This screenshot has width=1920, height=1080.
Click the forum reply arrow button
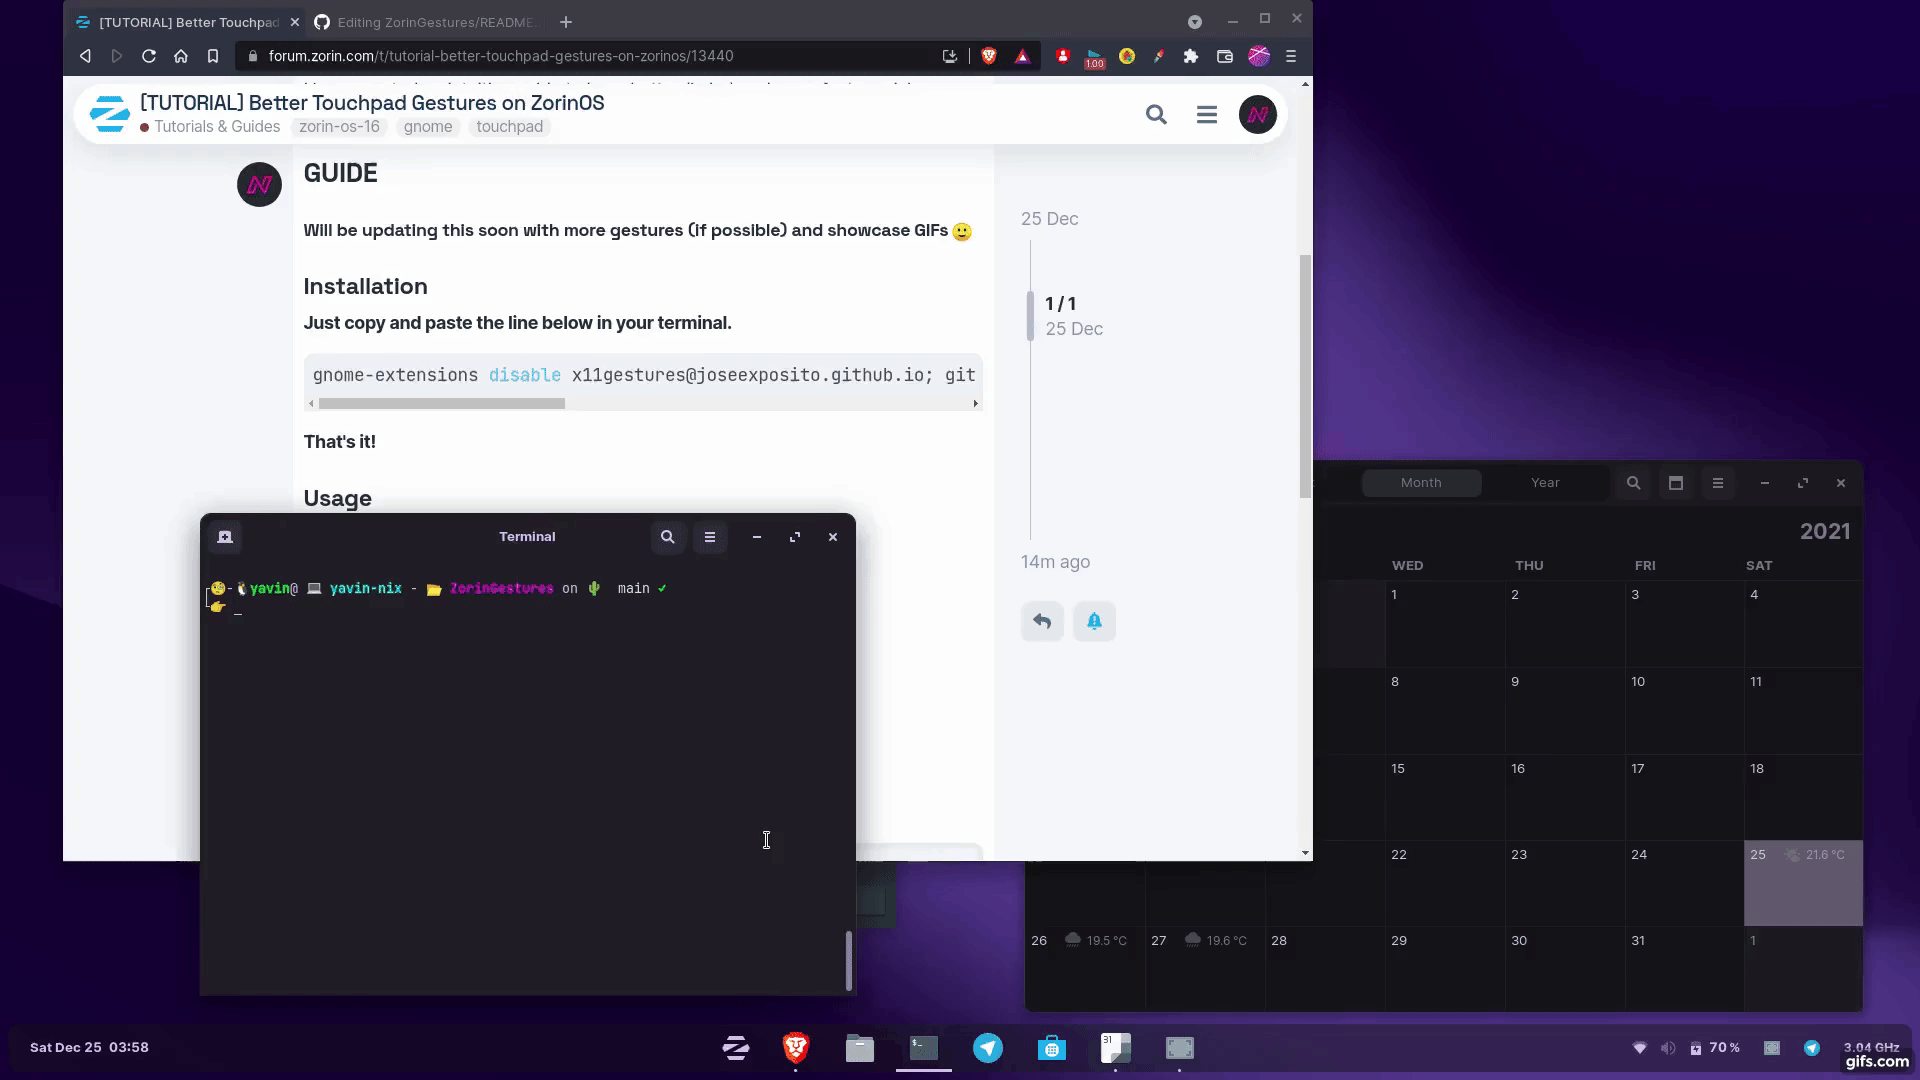click(1042, 621)
